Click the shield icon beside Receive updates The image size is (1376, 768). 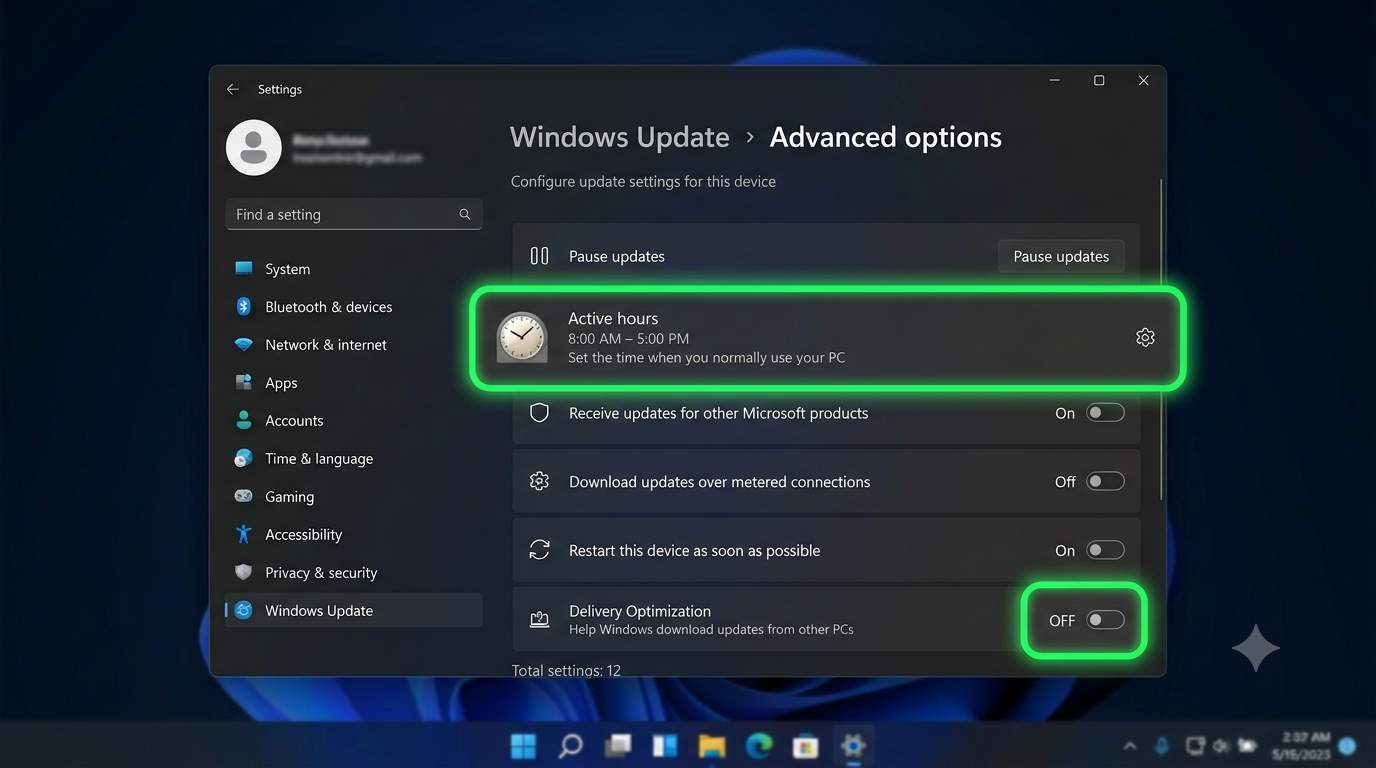539,413
